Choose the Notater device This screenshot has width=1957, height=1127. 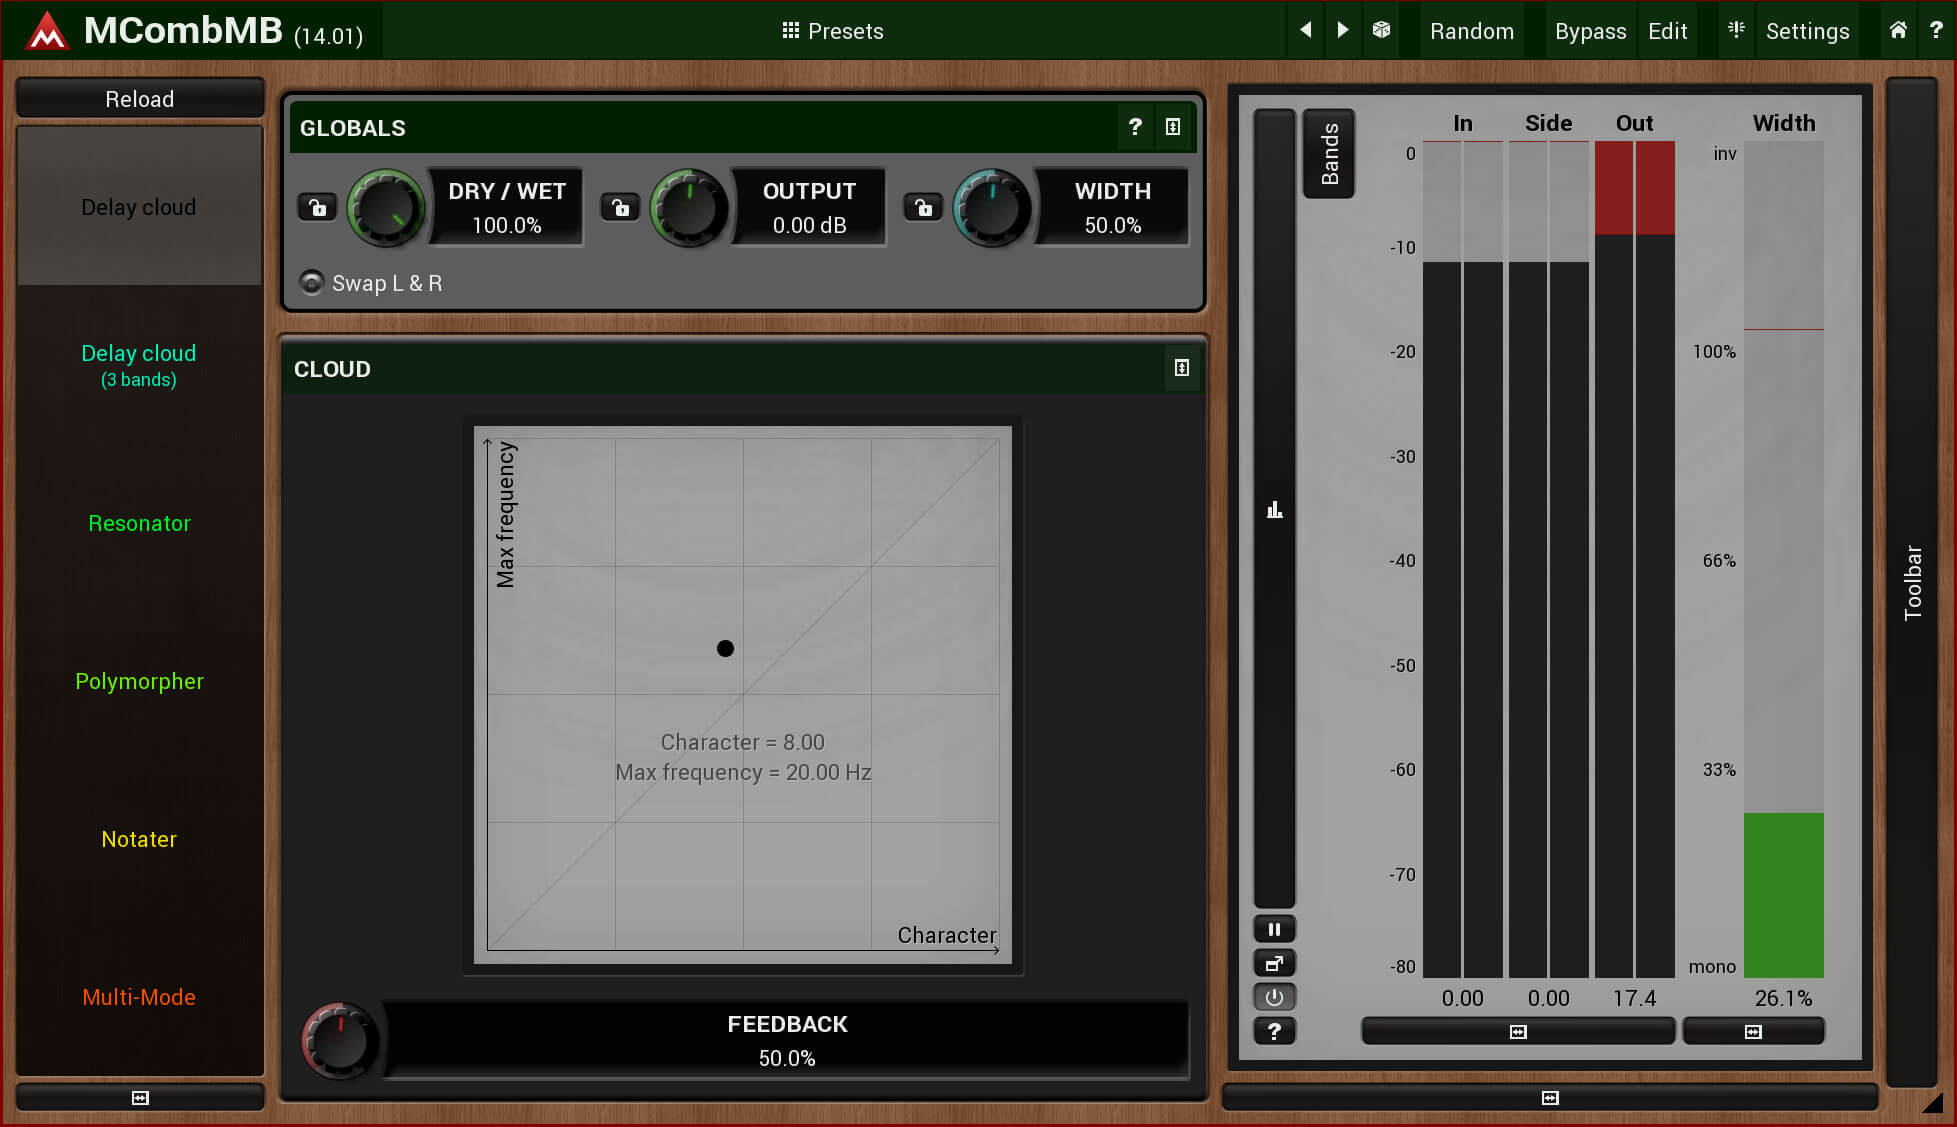click(x=139, y=839)
